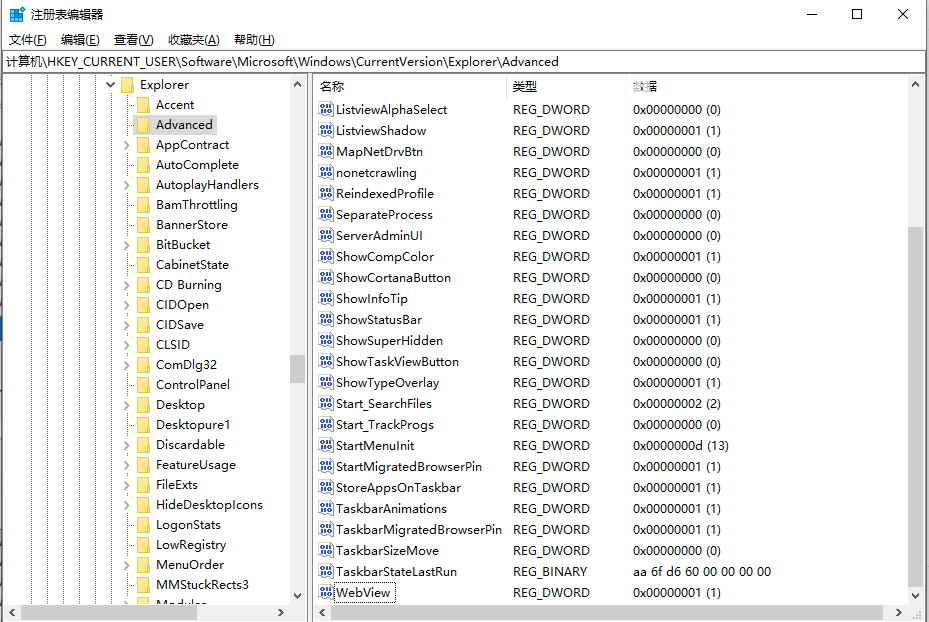Image resolution: width=929 pixels, height=622 pixels.
Task: Click values pane scroll-right arrow
Action: [898, 613]
